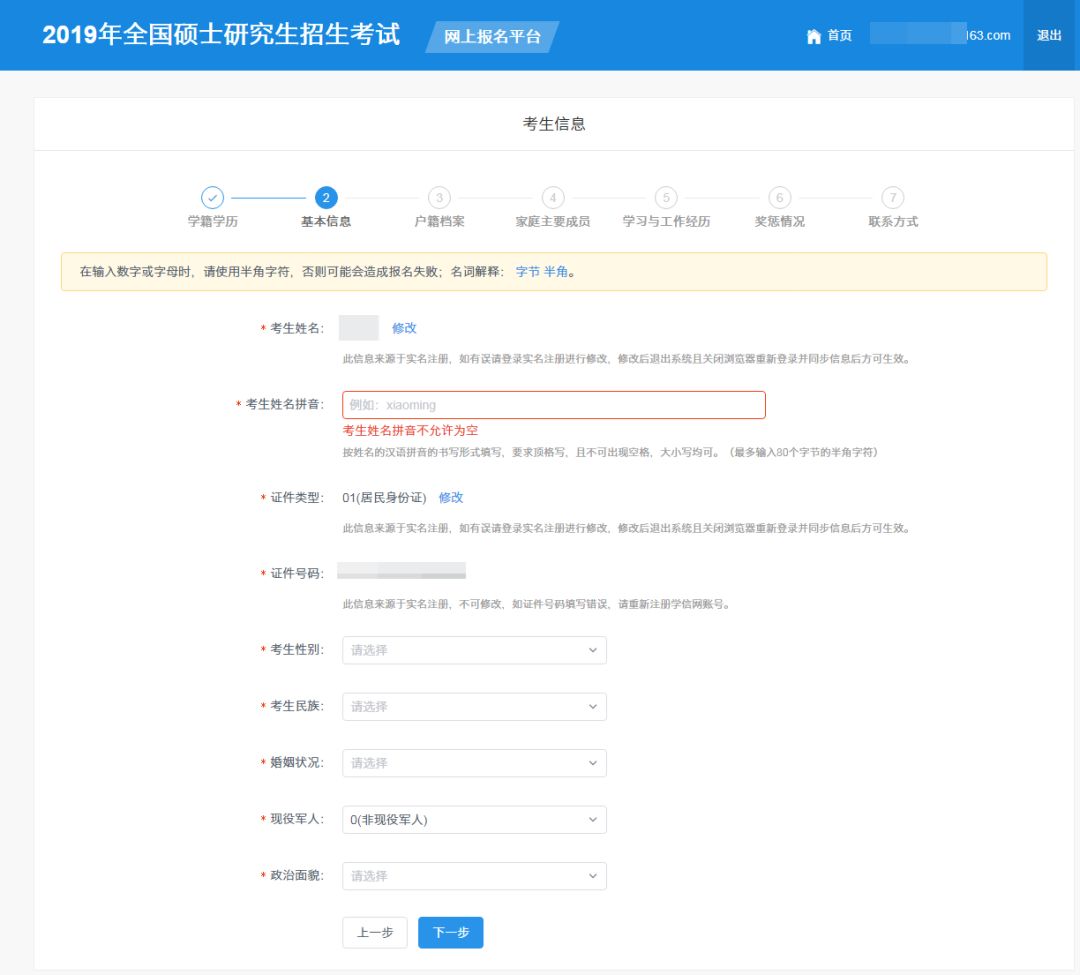The image size is (1080, 975).
Task: Go to step 7 circle 联系方式
Action: 893,198
